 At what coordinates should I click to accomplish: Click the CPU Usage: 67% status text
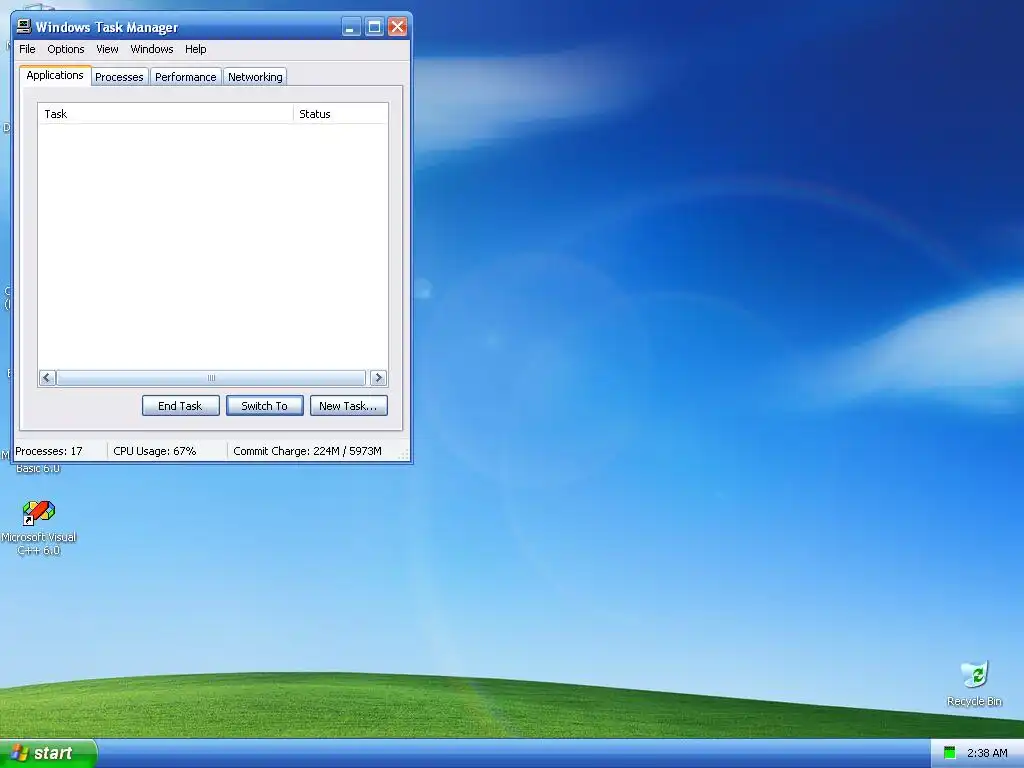point(155,451)
